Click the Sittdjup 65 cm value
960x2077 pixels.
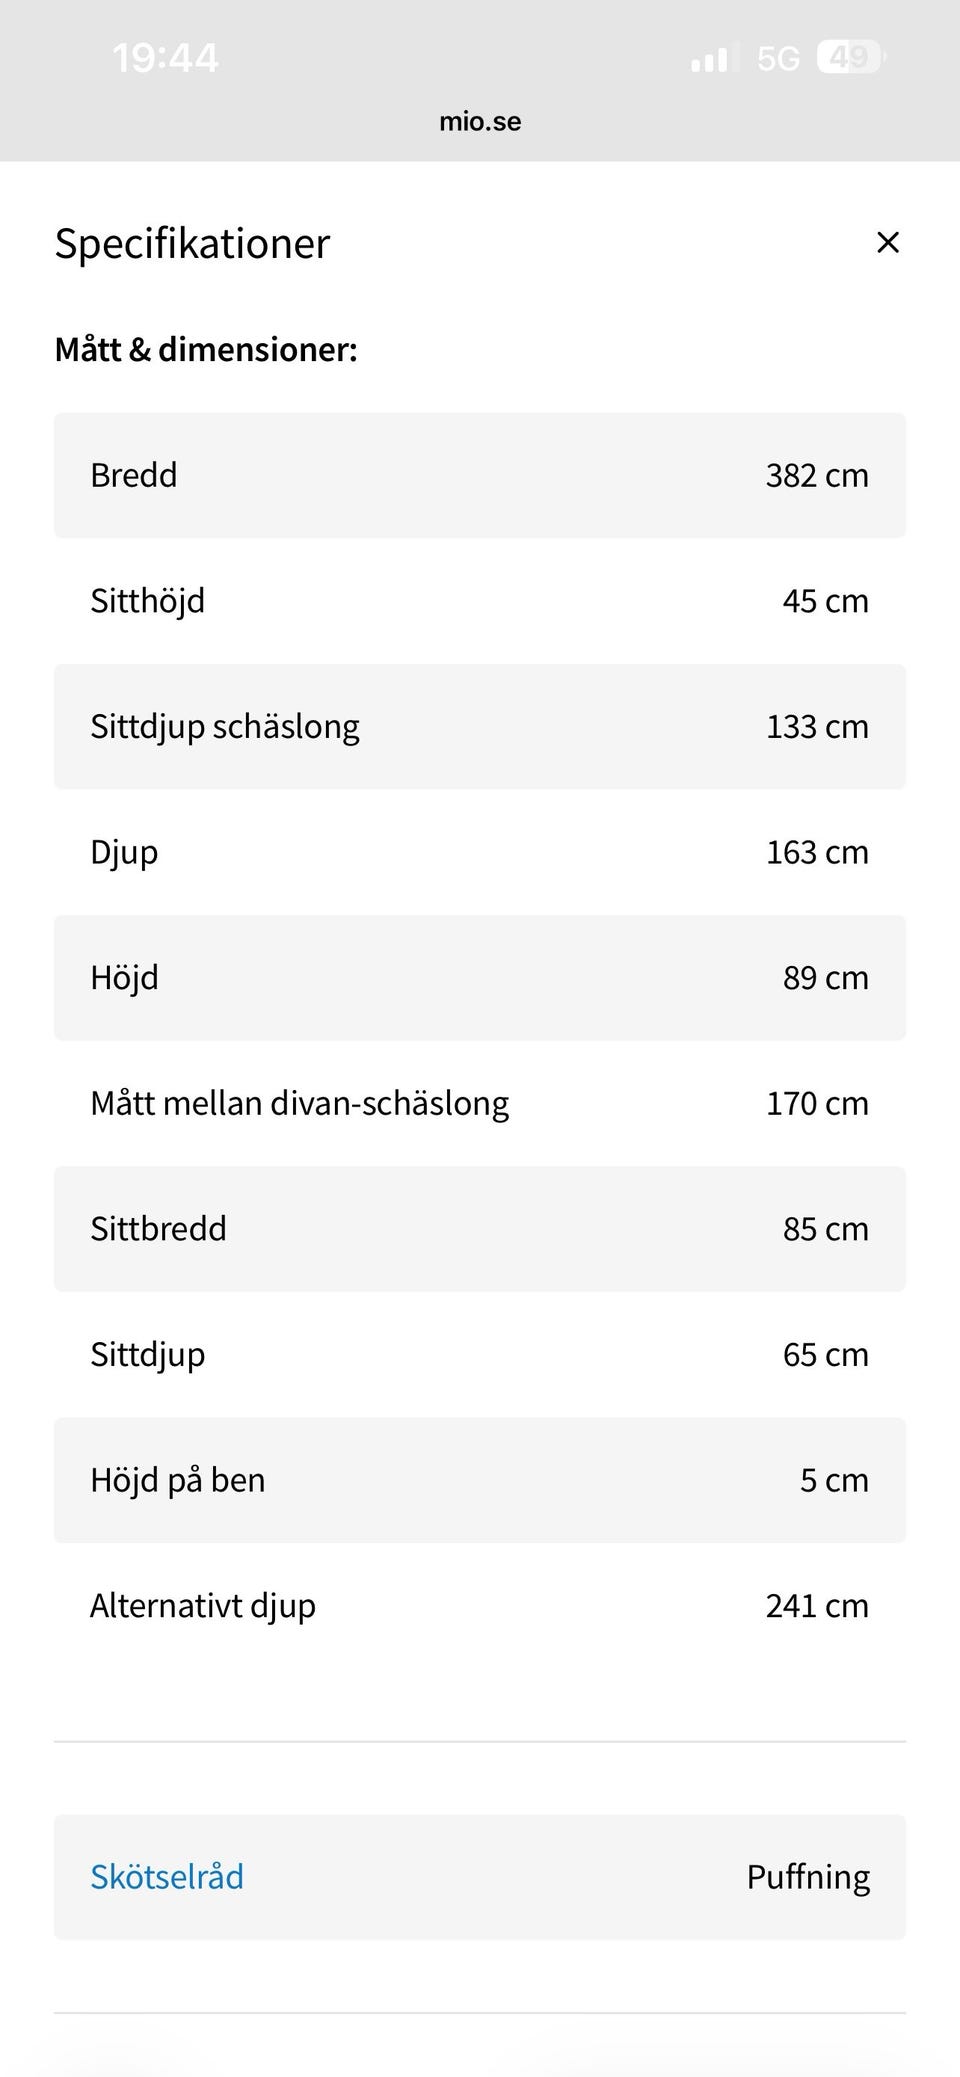click(x=825, y=1354)
